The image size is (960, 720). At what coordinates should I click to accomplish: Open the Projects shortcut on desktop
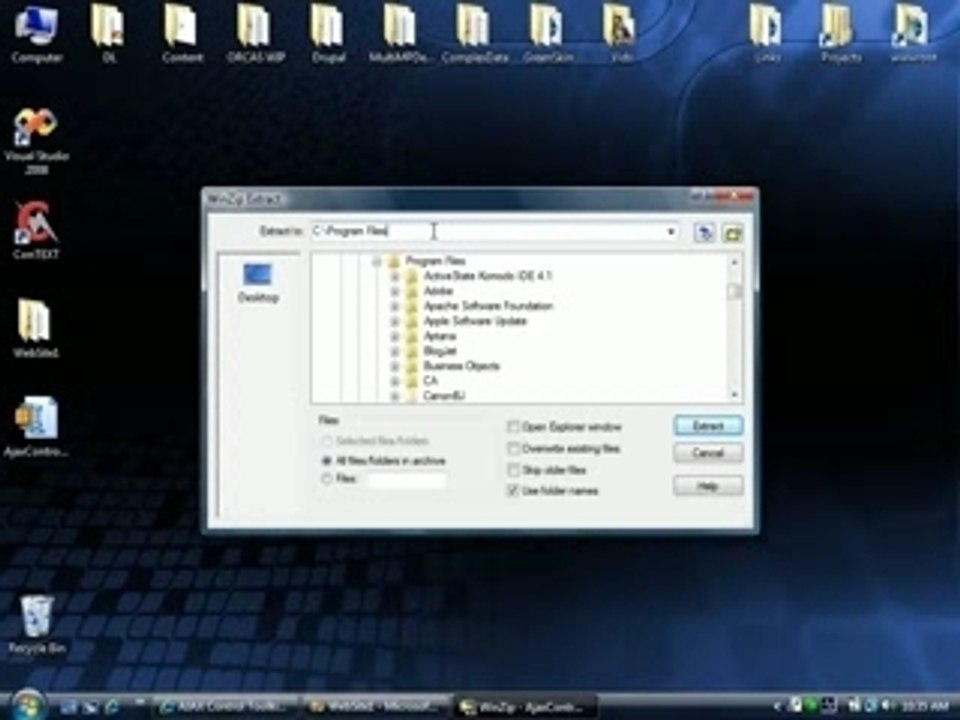click(841, 34)
